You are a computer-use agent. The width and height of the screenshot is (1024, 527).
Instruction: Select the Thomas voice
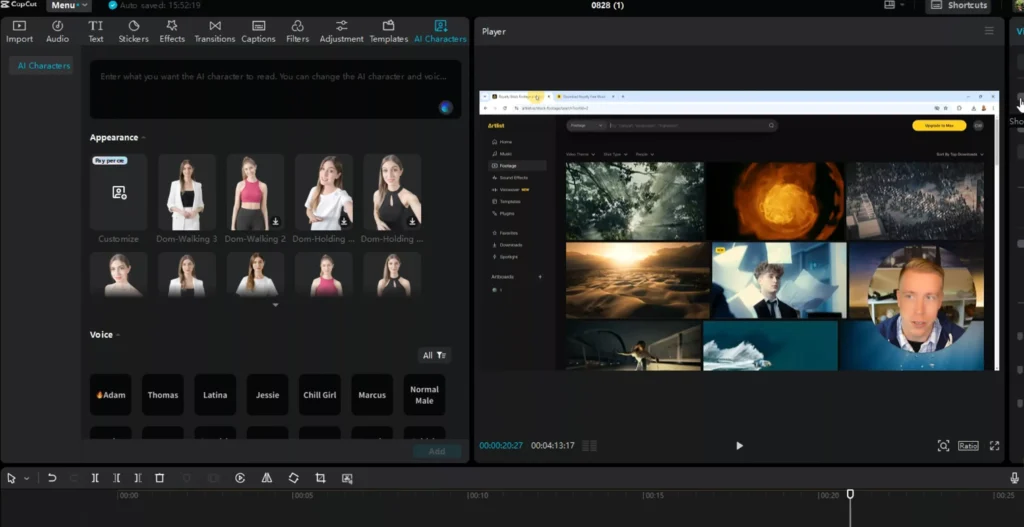pyautogui.click(x=163, y=394)
